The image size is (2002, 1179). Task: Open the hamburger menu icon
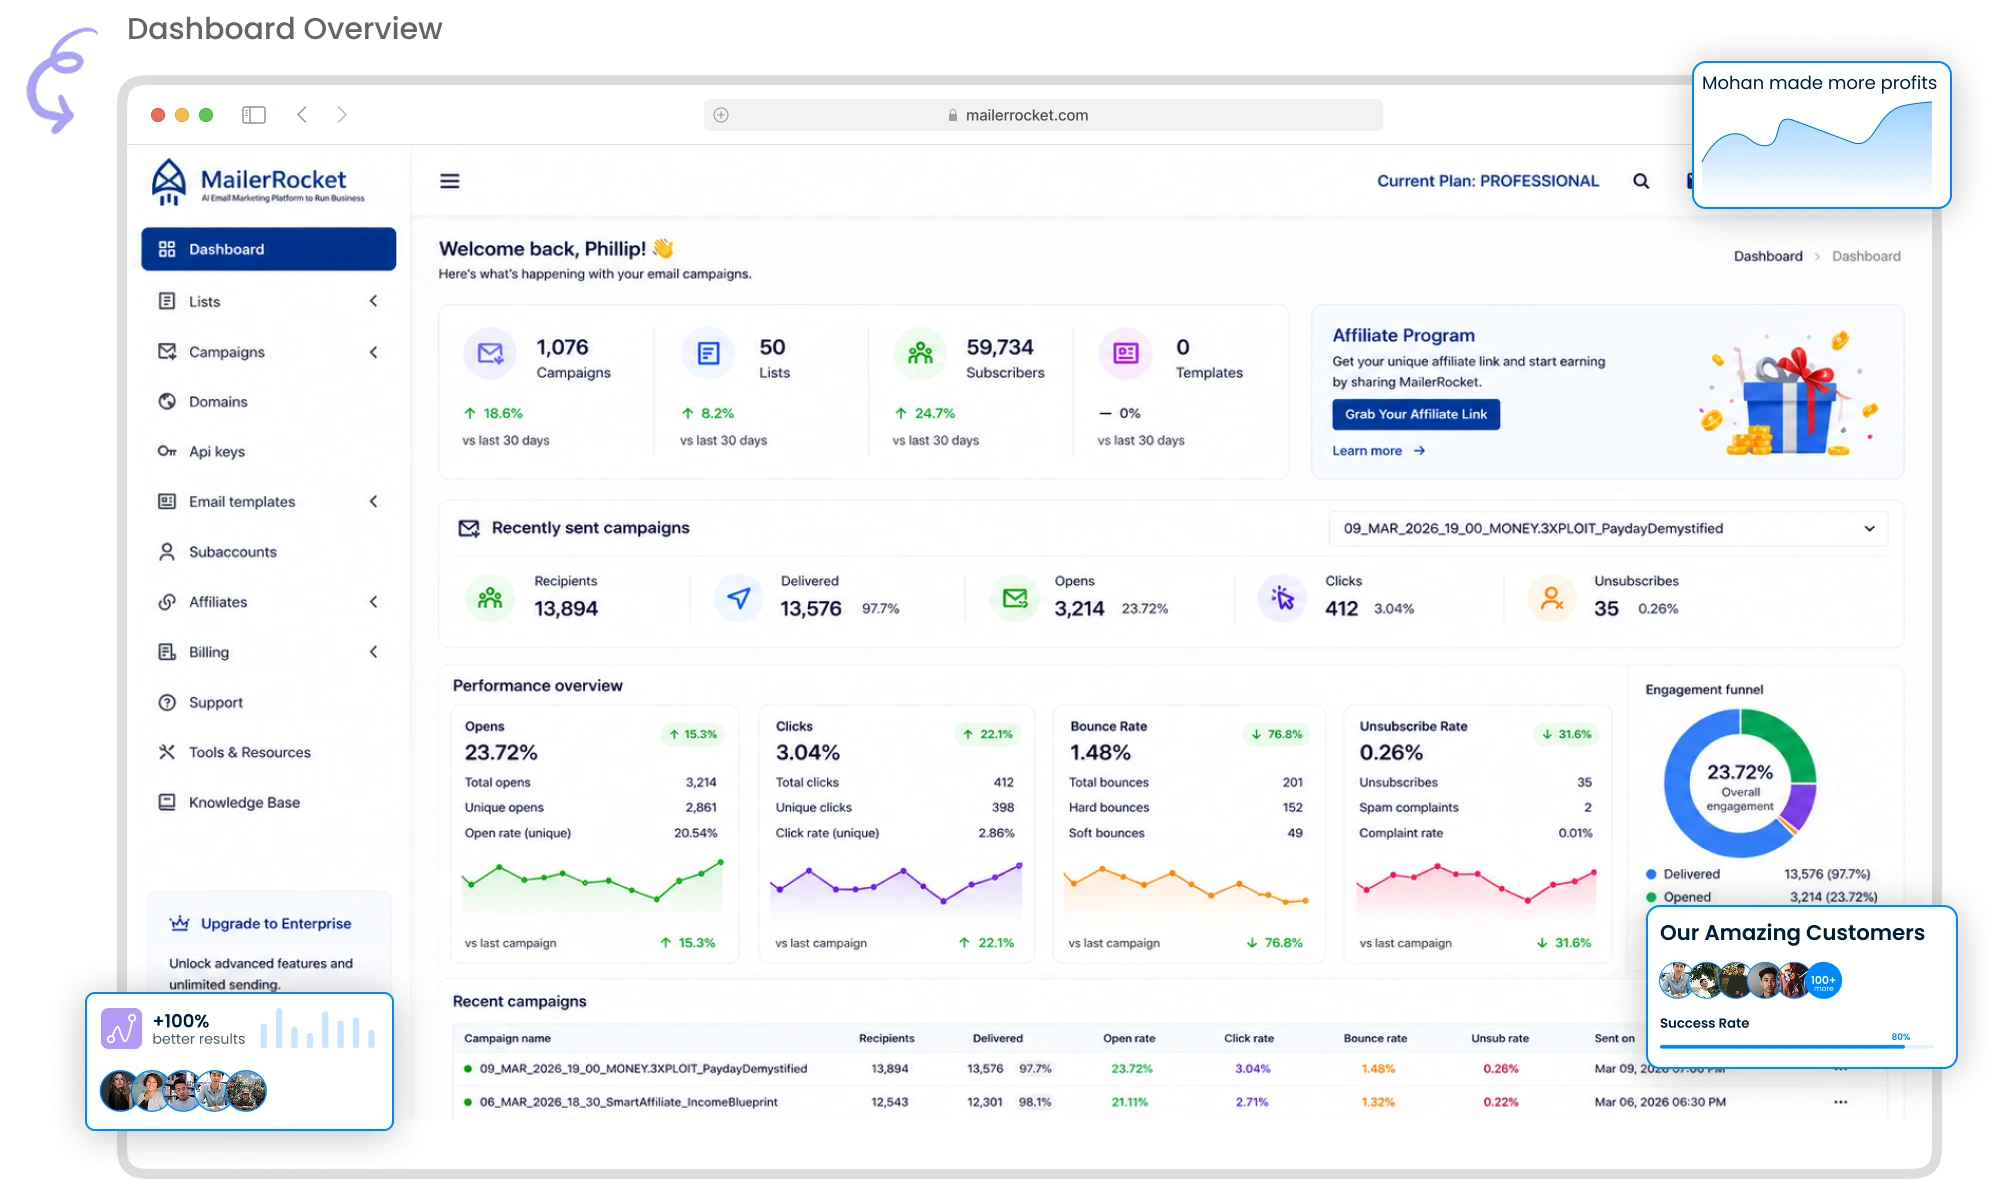(x=450, y=181)
